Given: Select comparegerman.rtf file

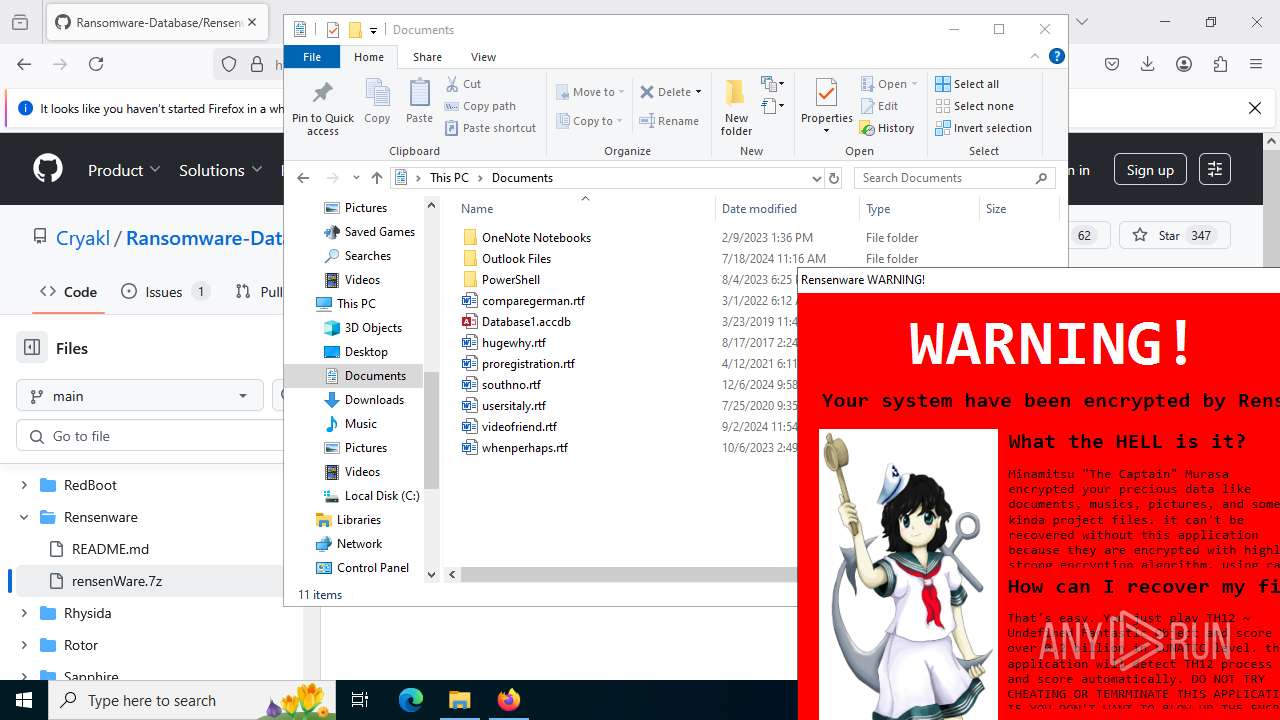Looking at the screenshot, I should (x=533, y=301).
